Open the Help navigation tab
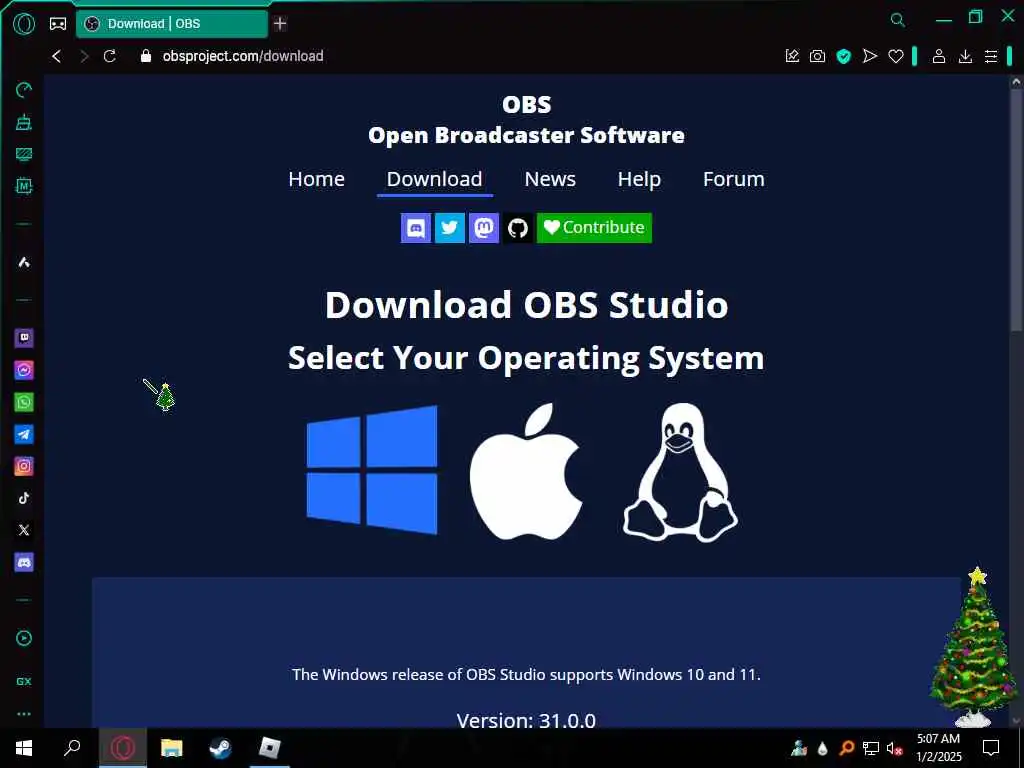Image resolution: width=1024 pixels, height=768 pixels. coord(639,179)
